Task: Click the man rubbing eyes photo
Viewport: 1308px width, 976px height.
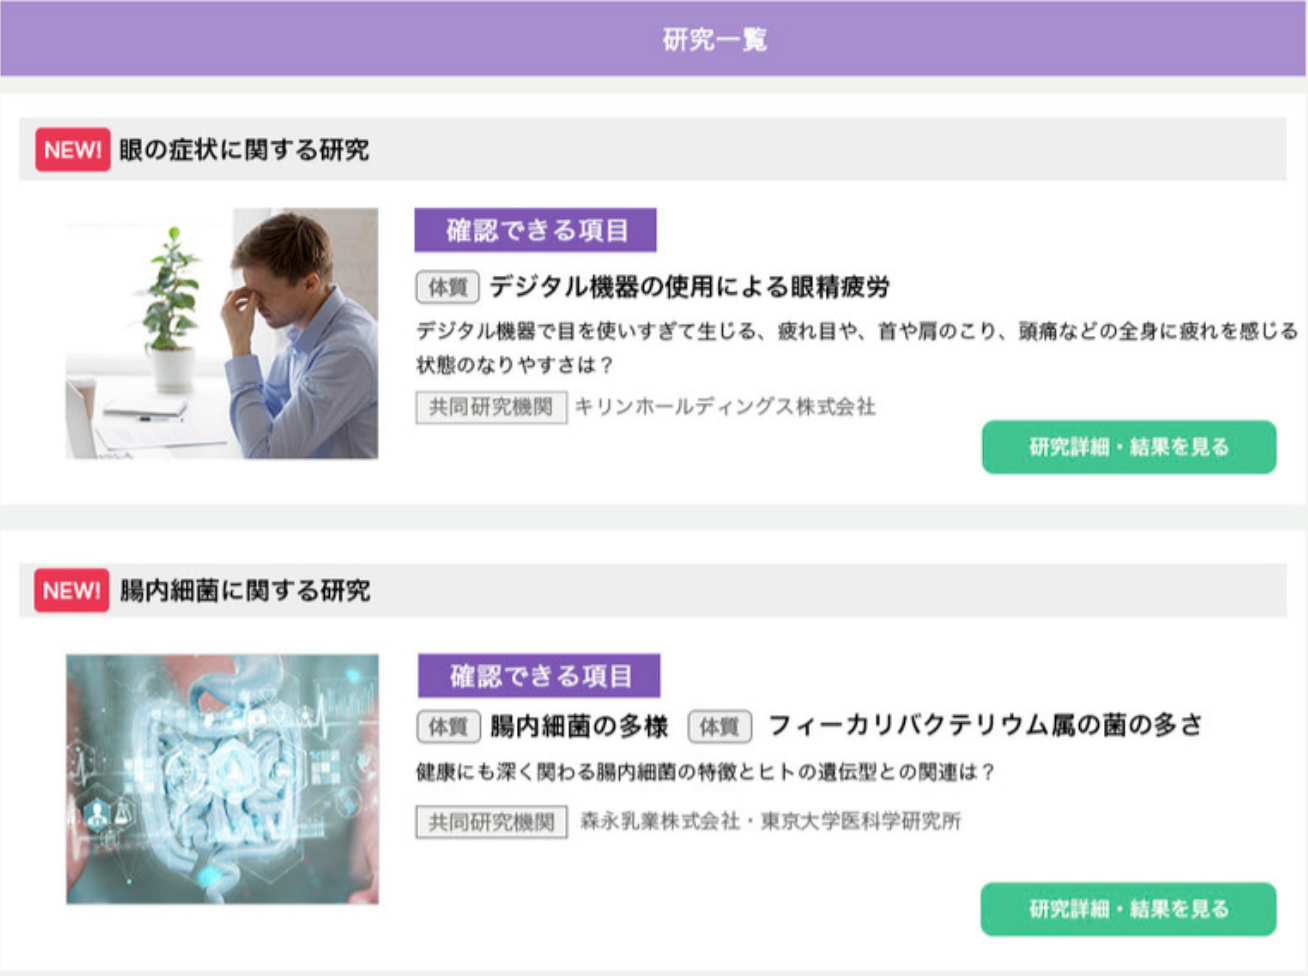Action: pyautogui.click(x=222, y=333)
